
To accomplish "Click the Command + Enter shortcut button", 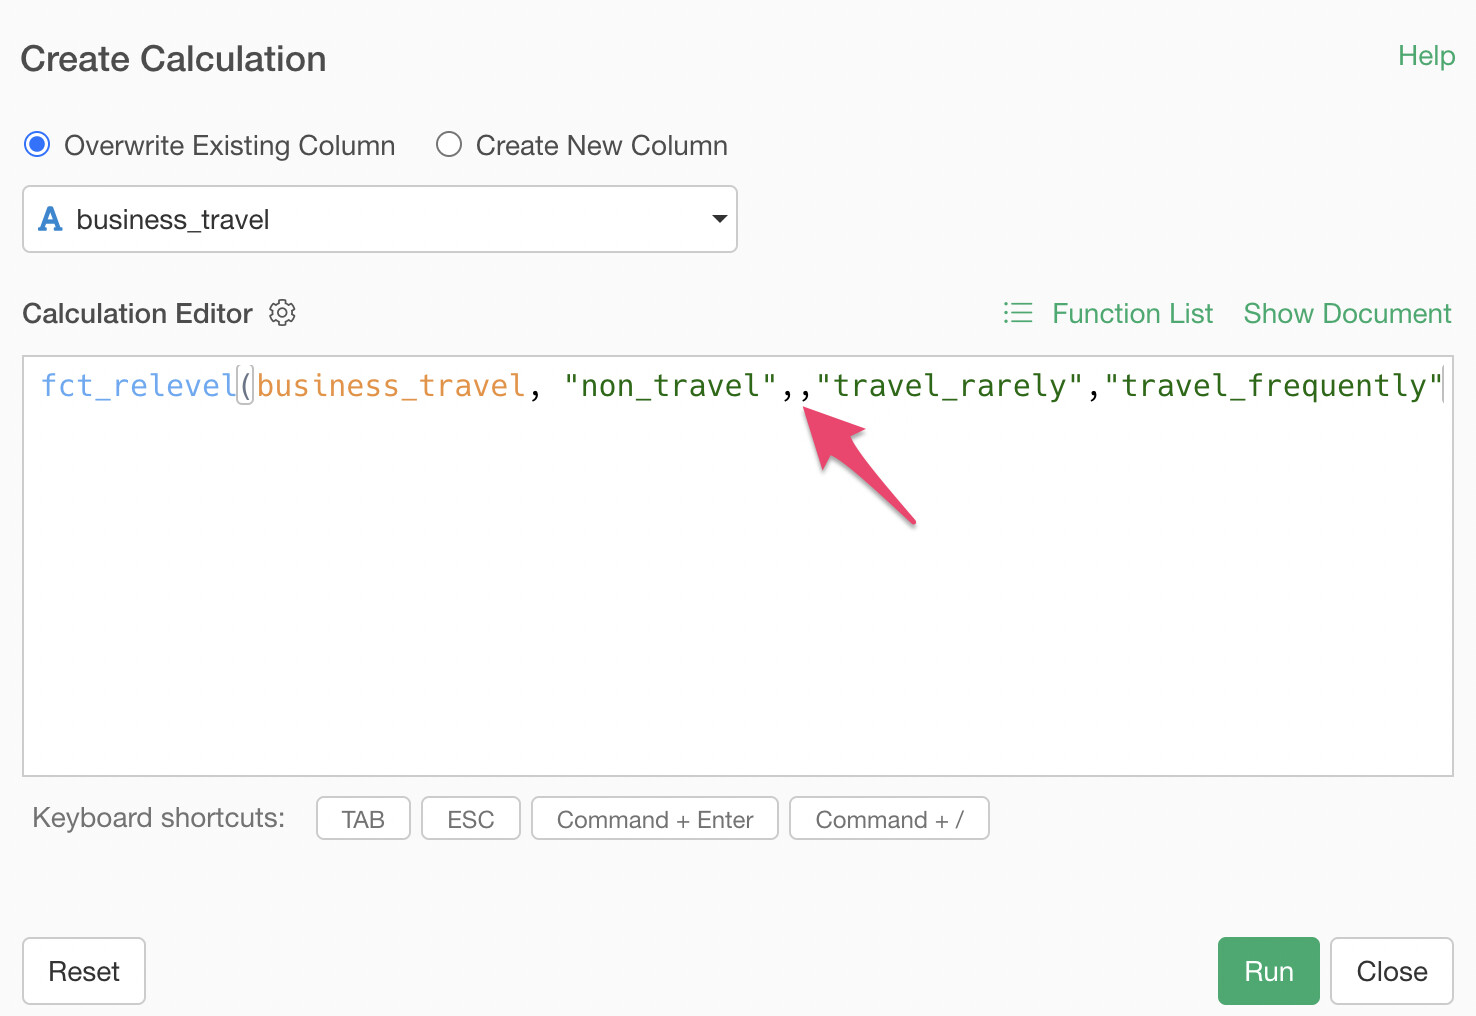I will (x=655, y=819).
